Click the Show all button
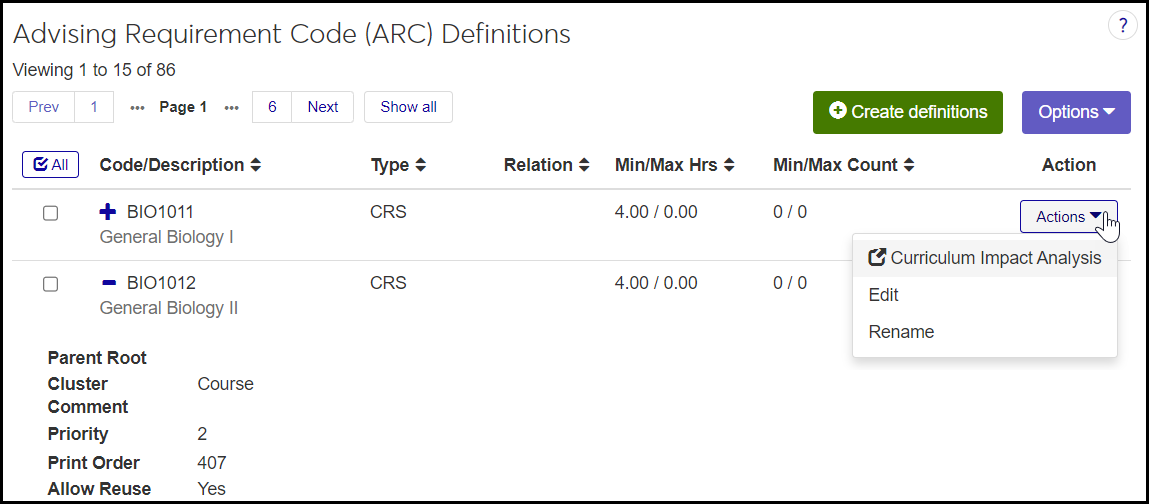The image size is (1149, 504). point(408,107)
